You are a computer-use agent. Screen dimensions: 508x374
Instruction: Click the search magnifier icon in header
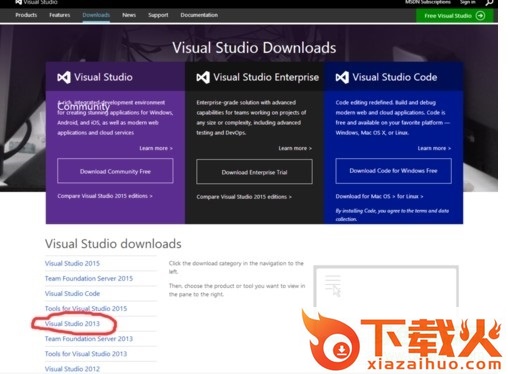489,3
